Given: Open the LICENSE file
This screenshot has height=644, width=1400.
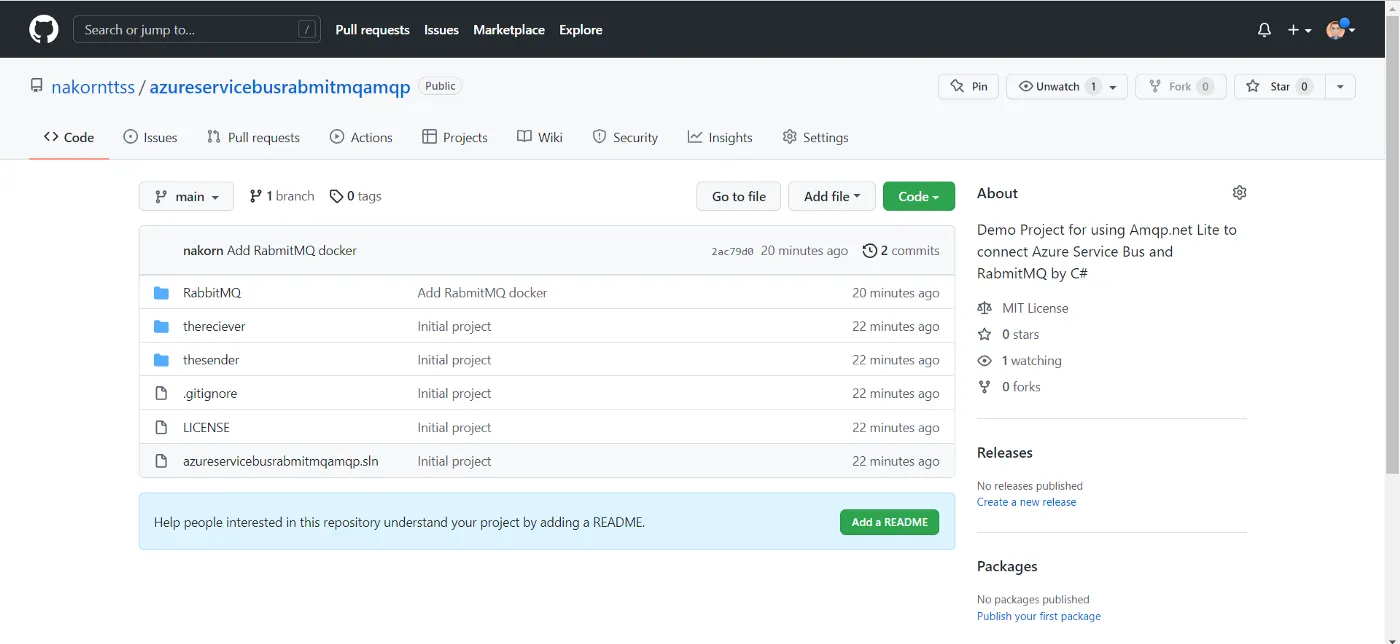Looking at the screenshot, I should click(x=206, y=427).
